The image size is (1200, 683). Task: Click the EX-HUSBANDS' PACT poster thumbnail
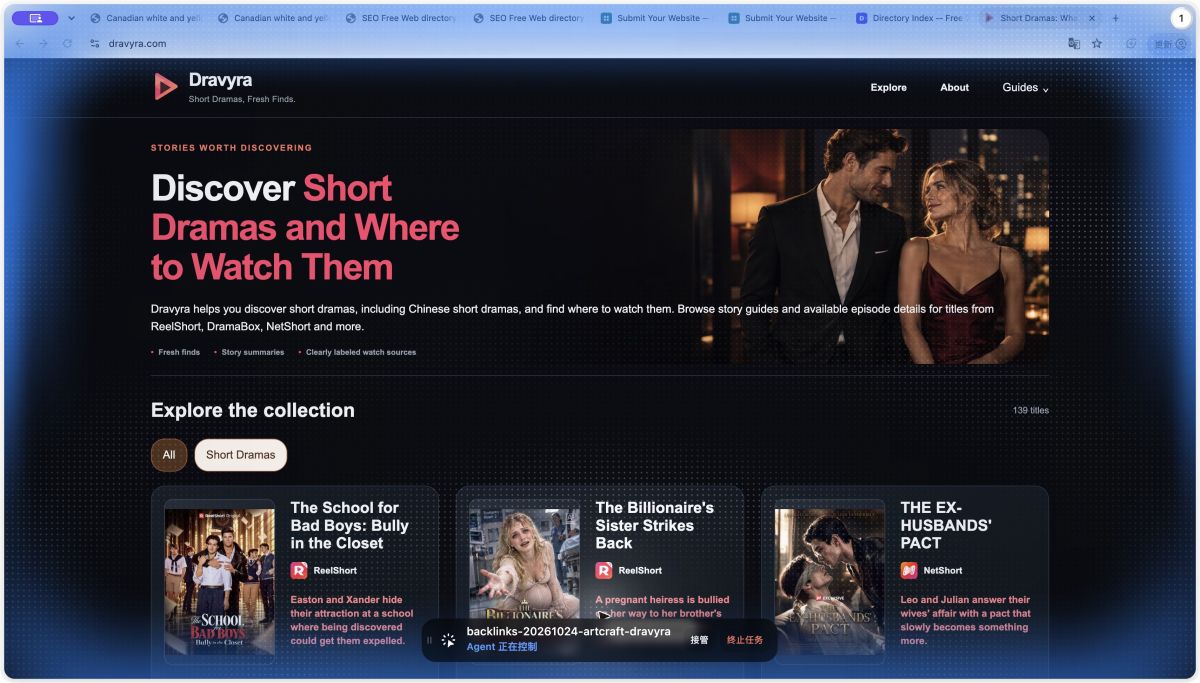coord(830,582)
